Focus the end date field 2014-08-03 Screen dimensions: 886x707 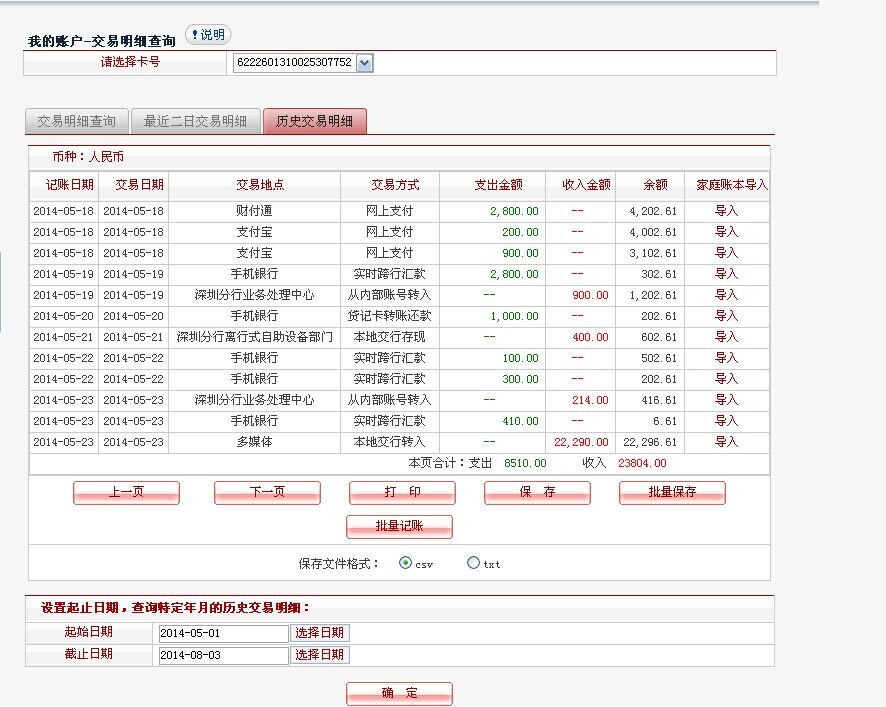(224, 656)
